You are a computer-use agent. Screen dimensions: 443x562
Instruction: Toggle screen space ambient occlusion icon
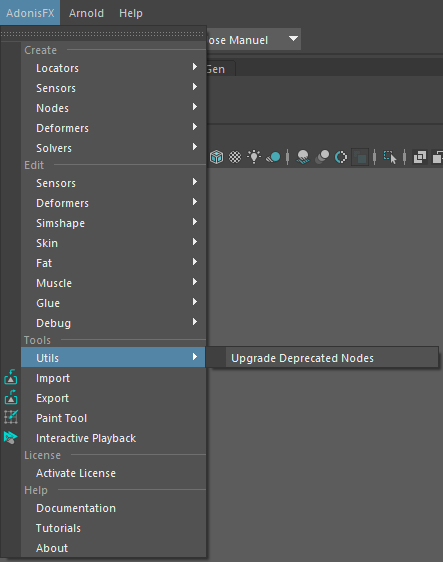click(x=303, y=157)
